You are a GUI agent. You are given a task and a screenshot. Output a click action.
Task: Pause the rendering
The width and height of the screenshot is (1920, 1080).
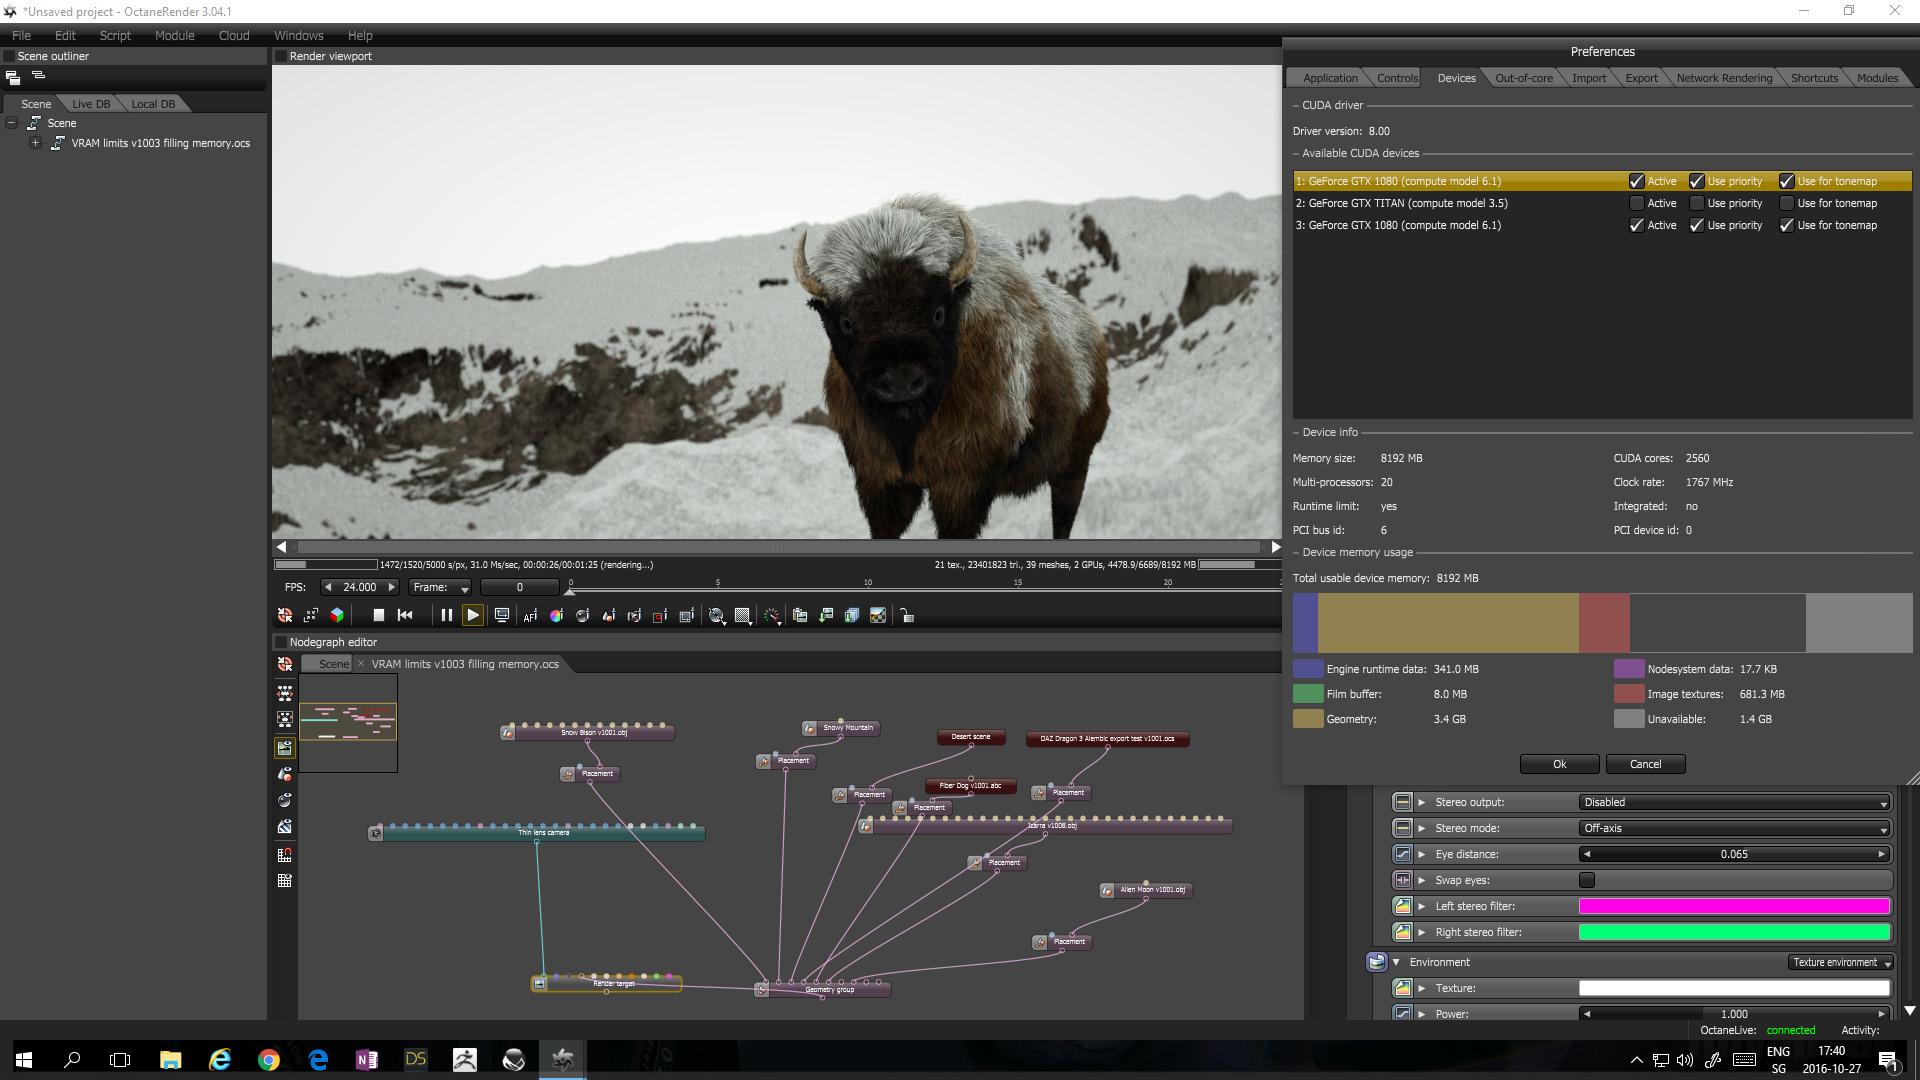[446, 615]
